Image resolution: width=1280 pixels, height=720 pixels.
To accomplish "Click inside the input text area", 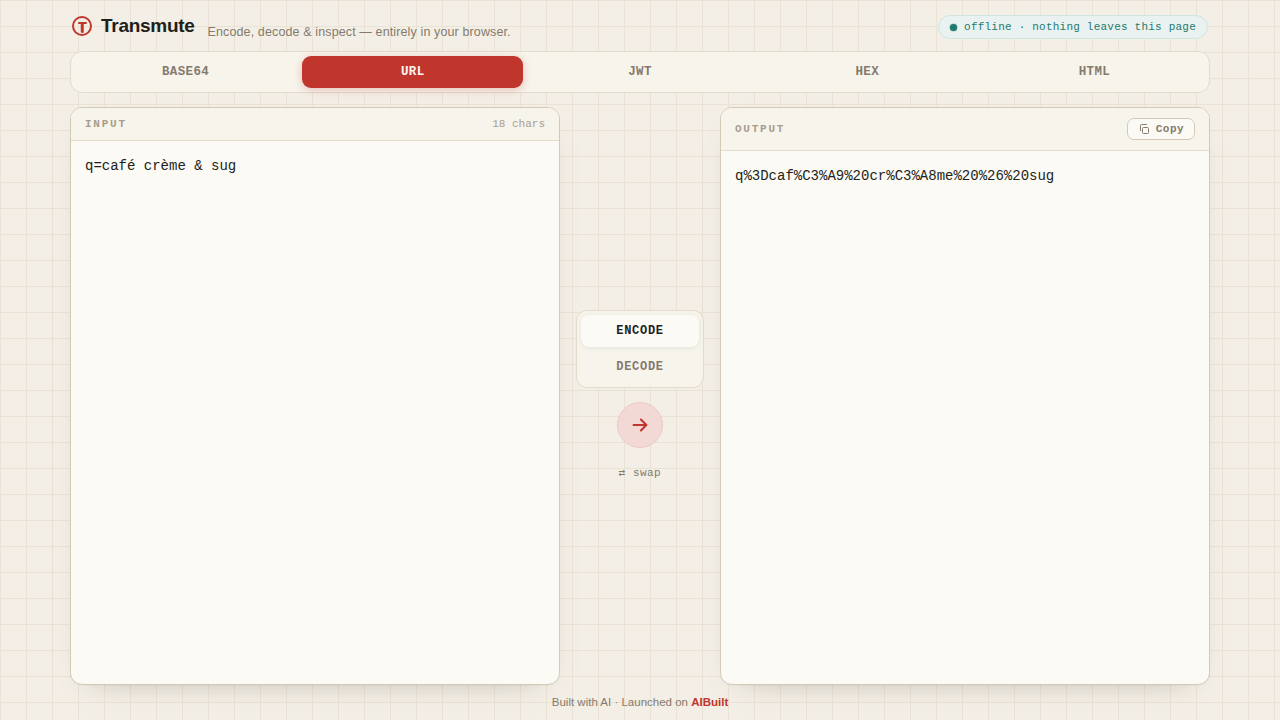I will (315, 412).
